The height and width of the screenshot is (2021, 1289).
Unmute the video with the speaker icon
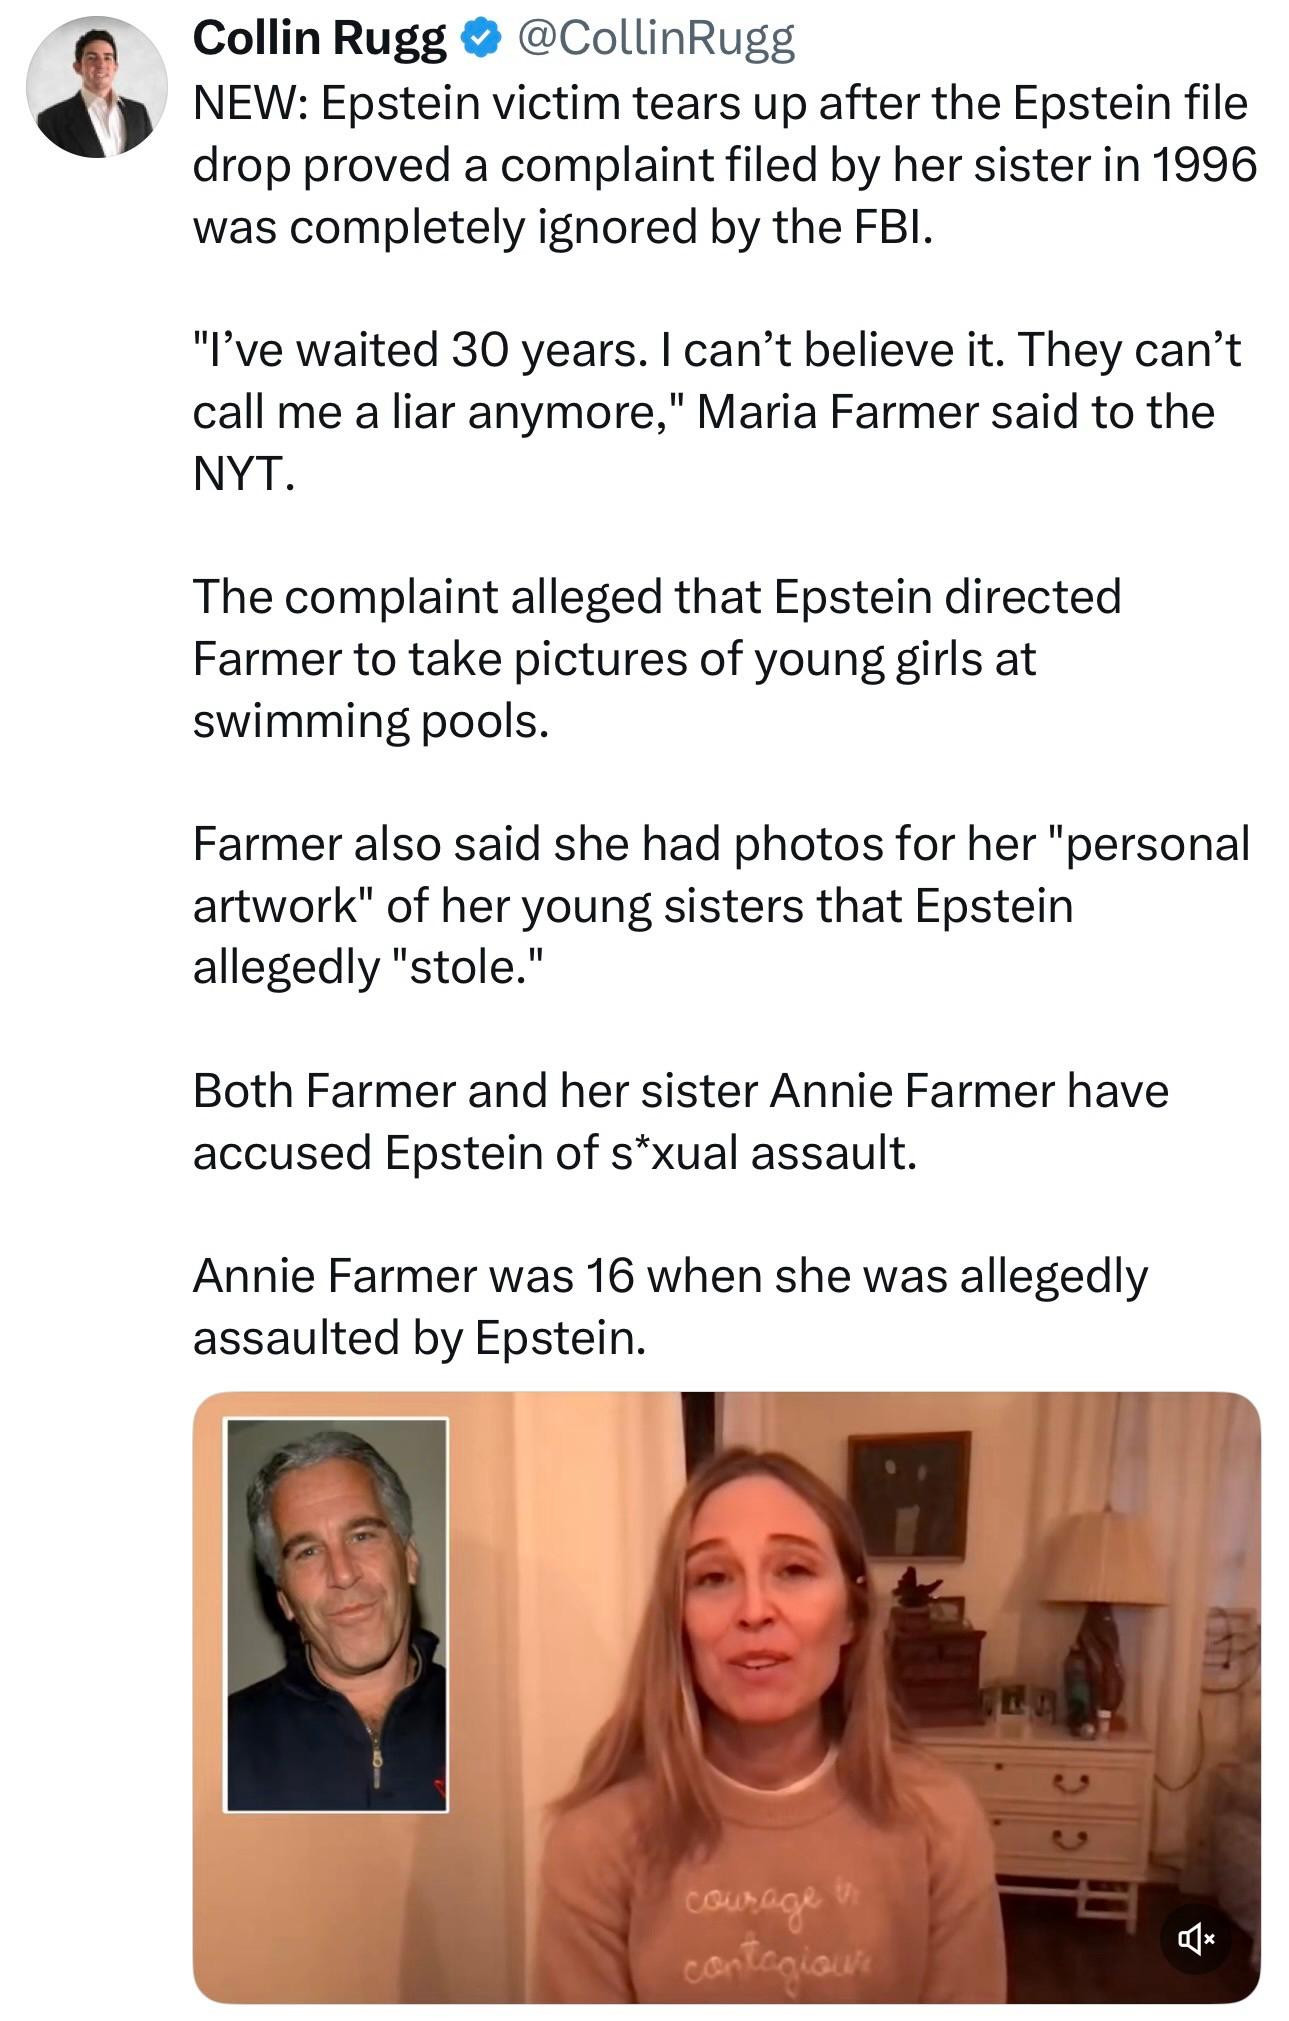1194,1939
